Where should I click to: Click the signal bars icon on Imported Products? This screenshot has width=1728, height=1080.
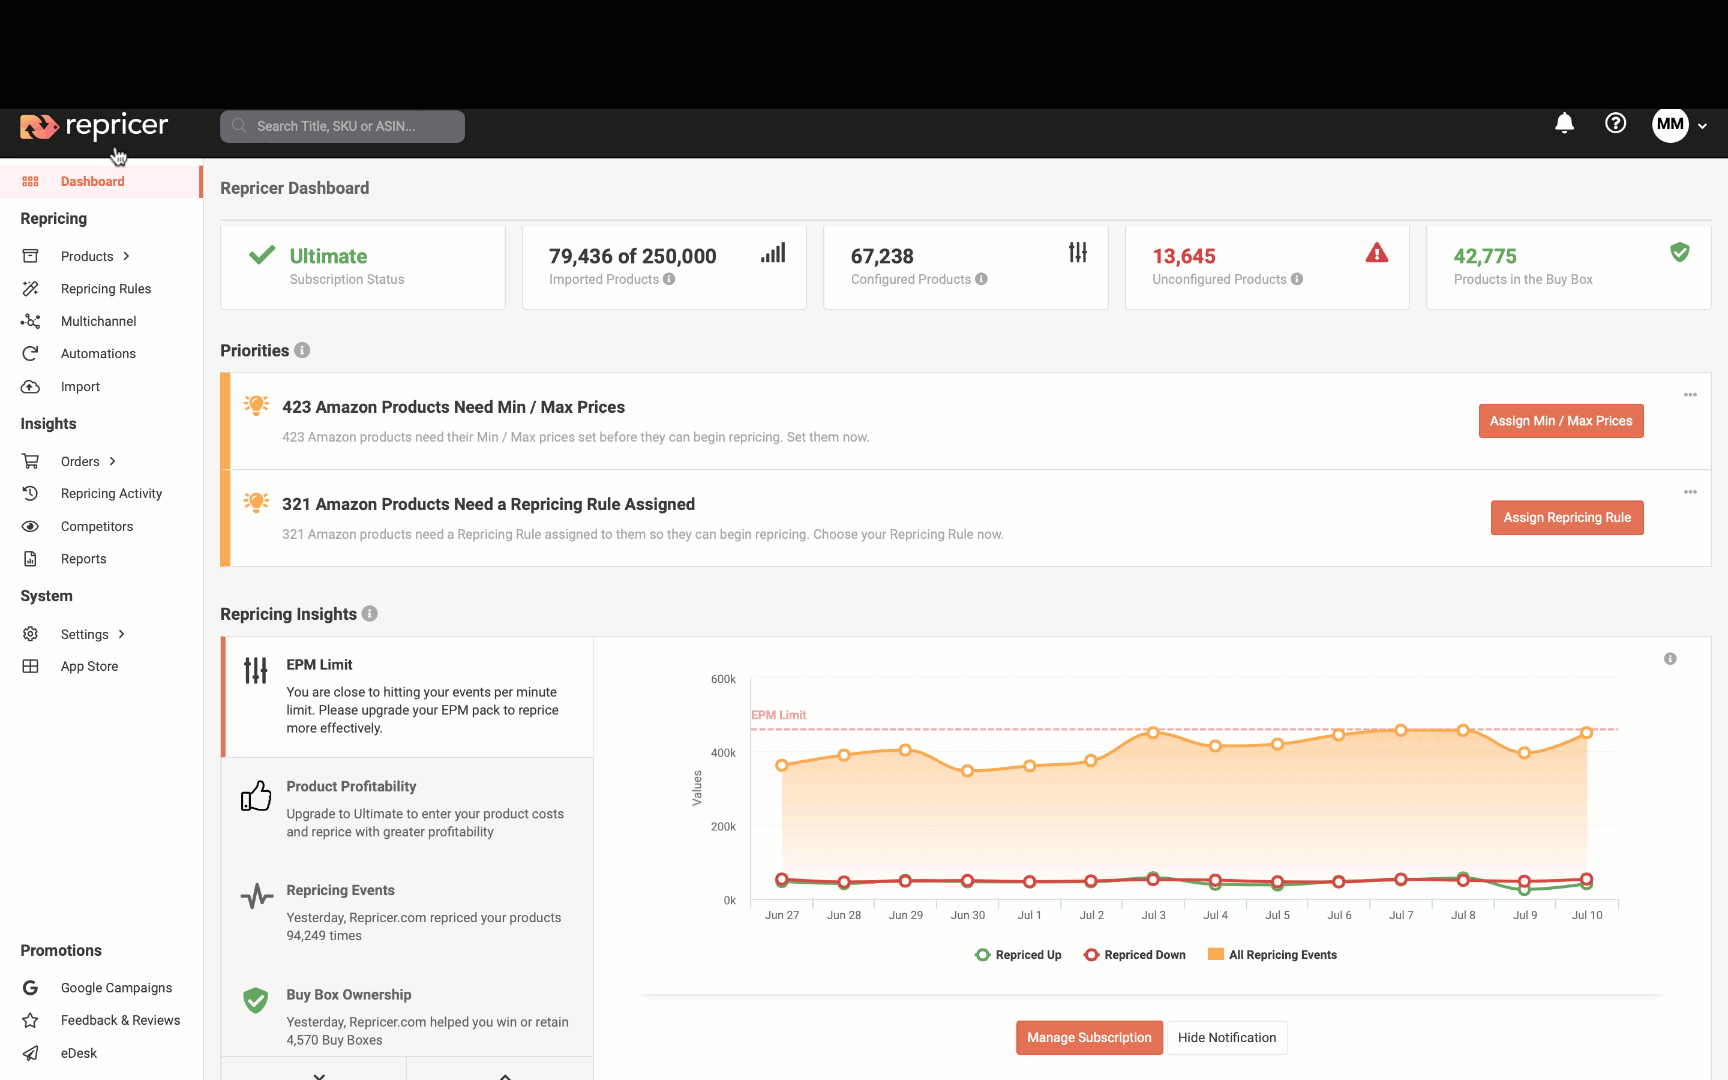coord(773,252)
